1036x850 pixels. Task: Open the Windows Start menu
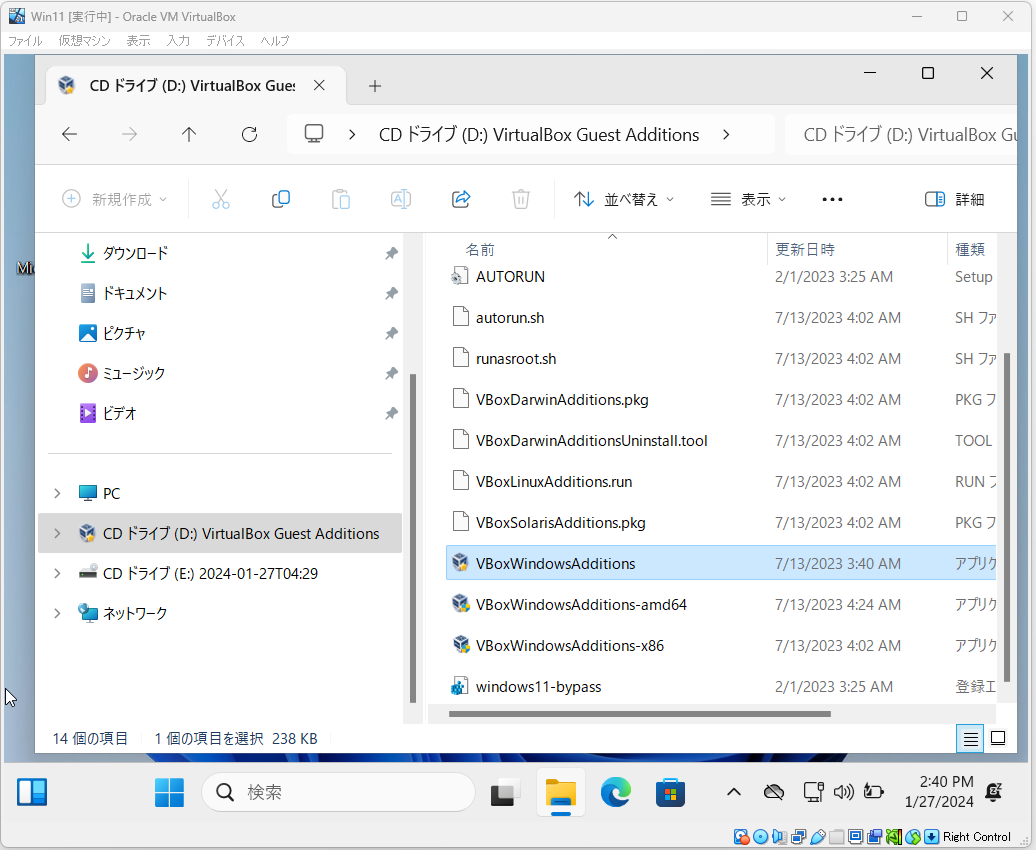pos(169,792)
